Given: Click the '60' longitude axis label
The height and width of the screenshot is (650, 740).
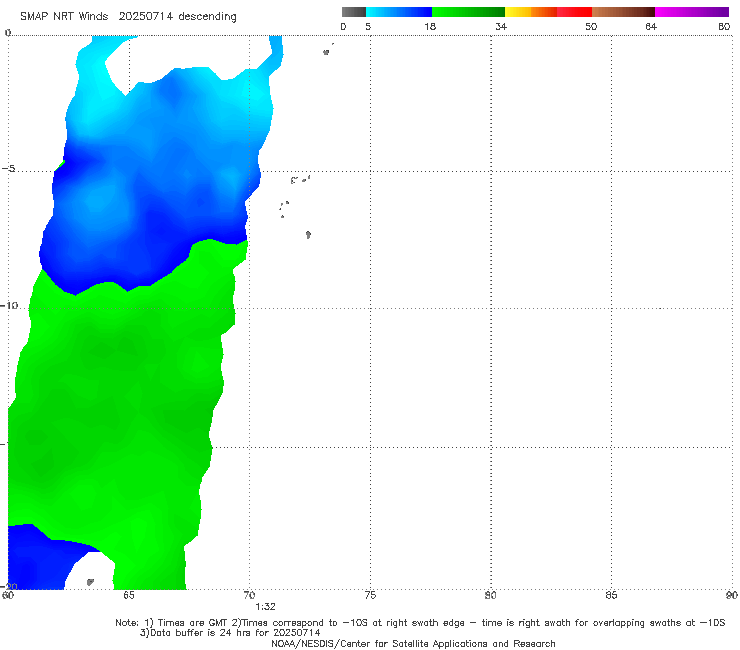Looking at the screenshot, I should (x=8, y=595).
